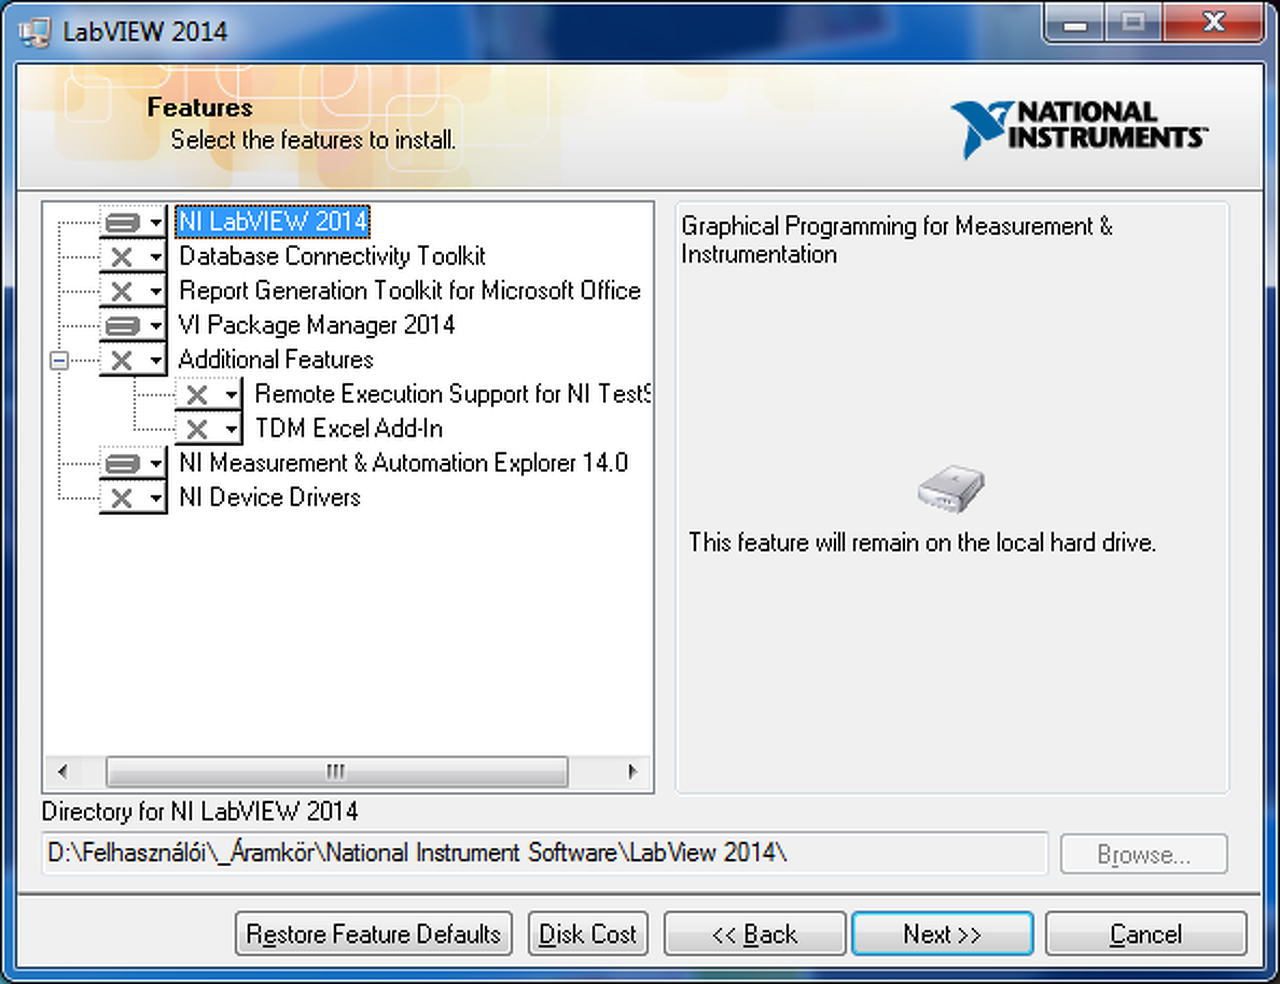Viewport: 1280px width, 984px height.
Task: Open install-state dropdown for NI Measurement & Automation Explorer
Action: coord(133,464)
